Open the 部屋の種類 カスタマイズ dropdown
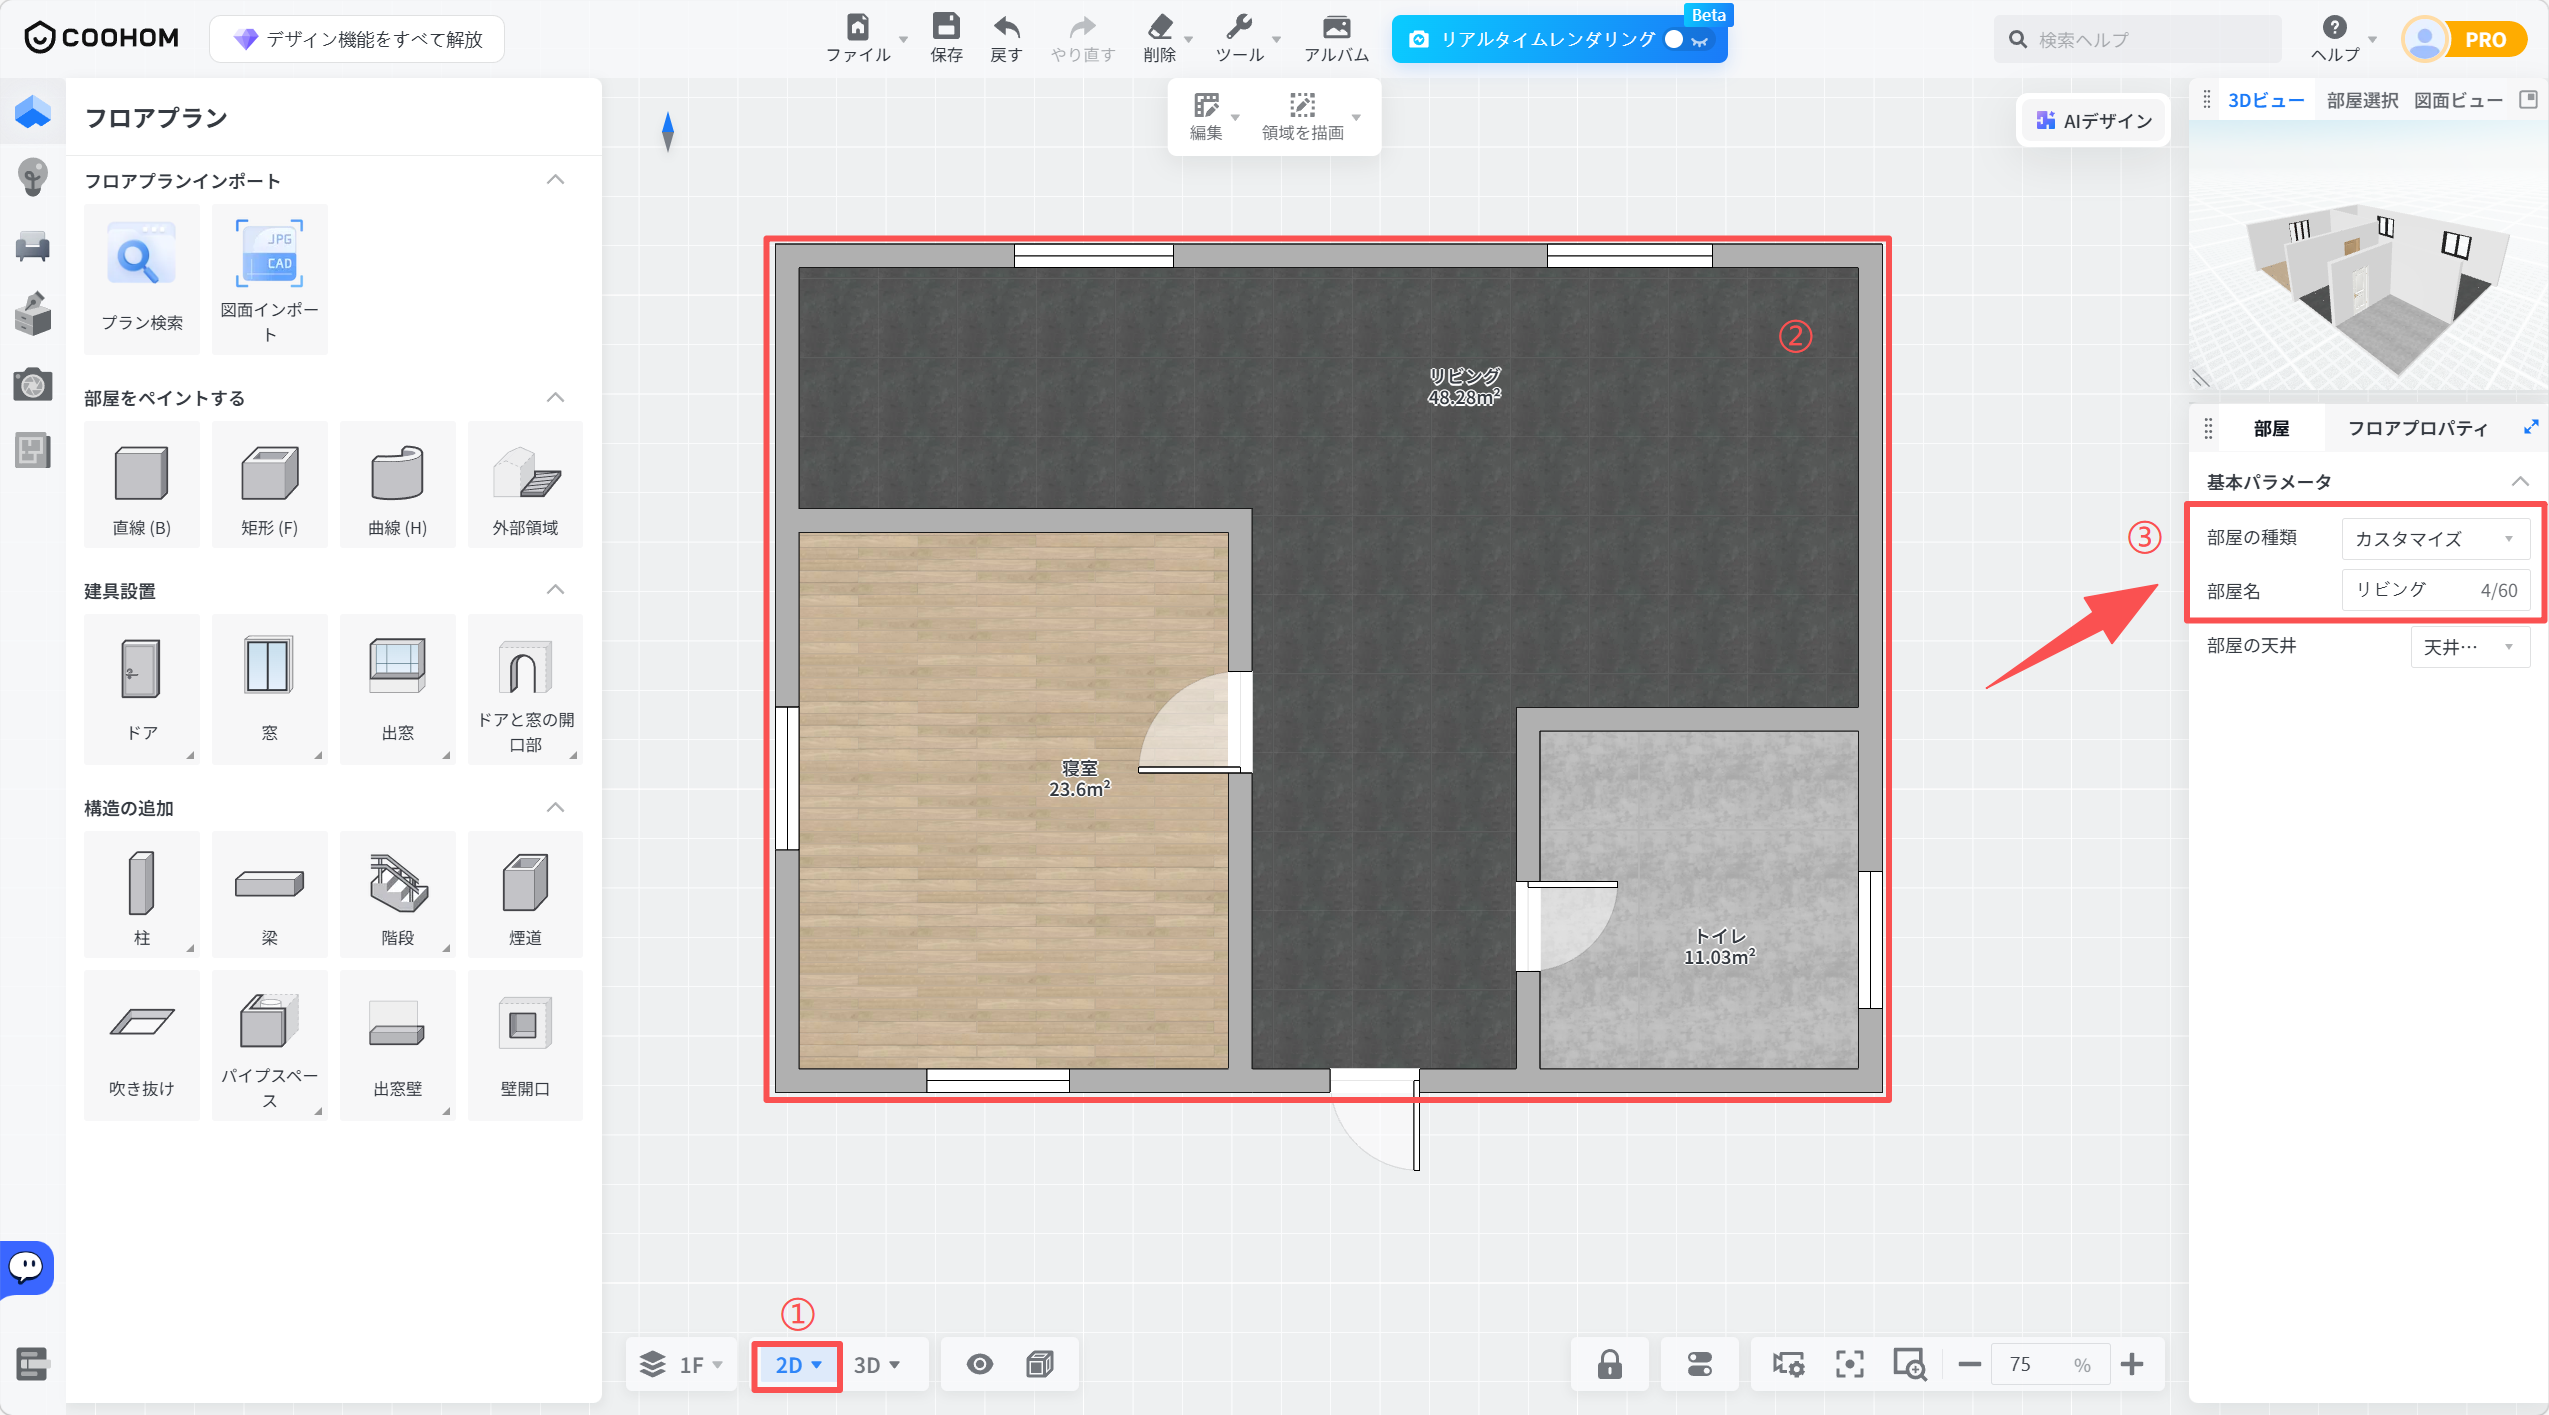 coord(2435,539)
